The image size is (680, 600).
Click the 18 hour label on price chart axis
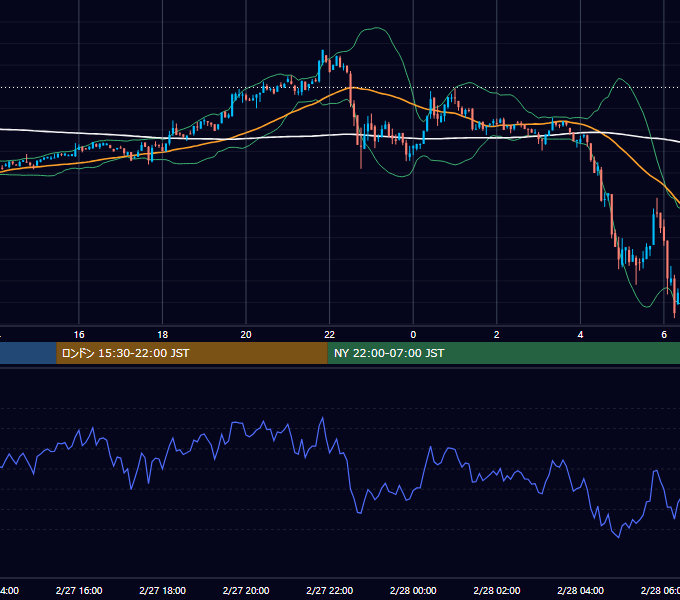[x=163, y=335]
